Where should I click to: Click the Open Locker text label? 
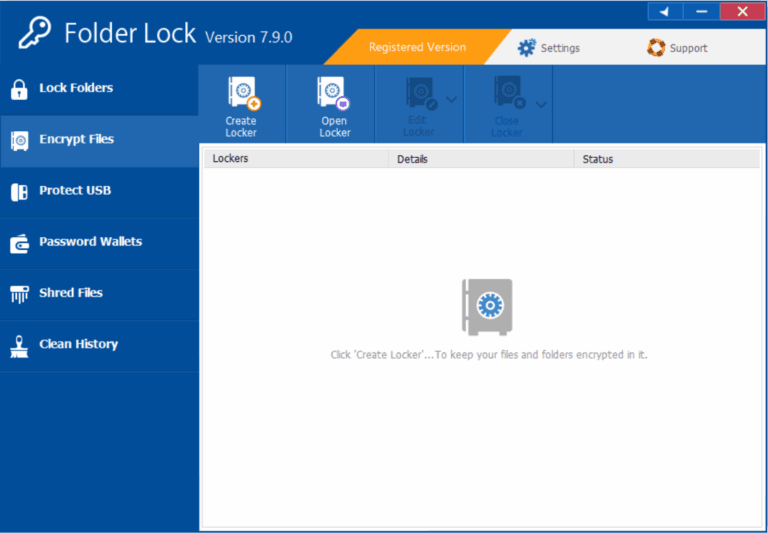[335, 126]
